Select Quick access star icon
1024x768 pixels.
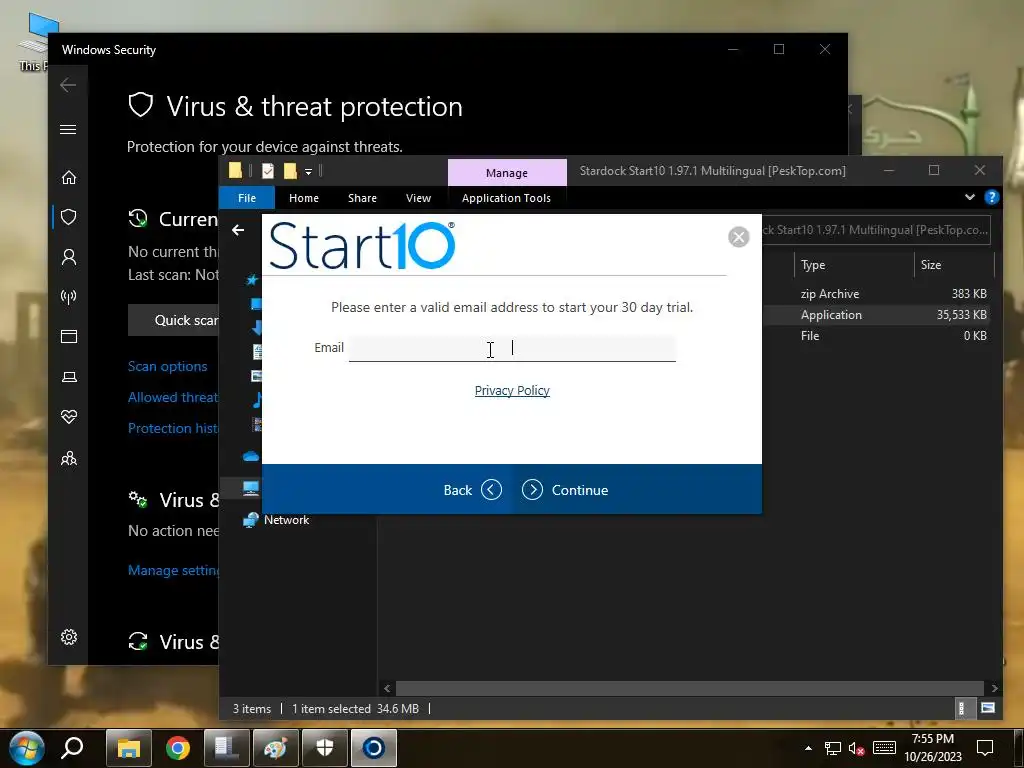click(252, 280)
